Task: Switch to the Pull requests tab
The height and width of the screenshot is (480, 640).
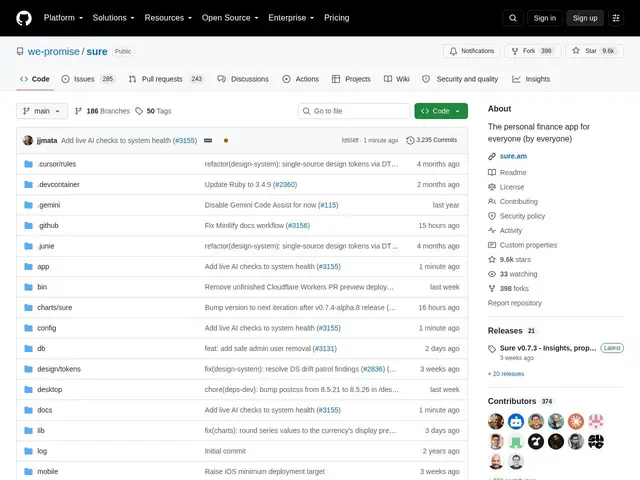Action: pyautogui.click(x=165, y=79)
